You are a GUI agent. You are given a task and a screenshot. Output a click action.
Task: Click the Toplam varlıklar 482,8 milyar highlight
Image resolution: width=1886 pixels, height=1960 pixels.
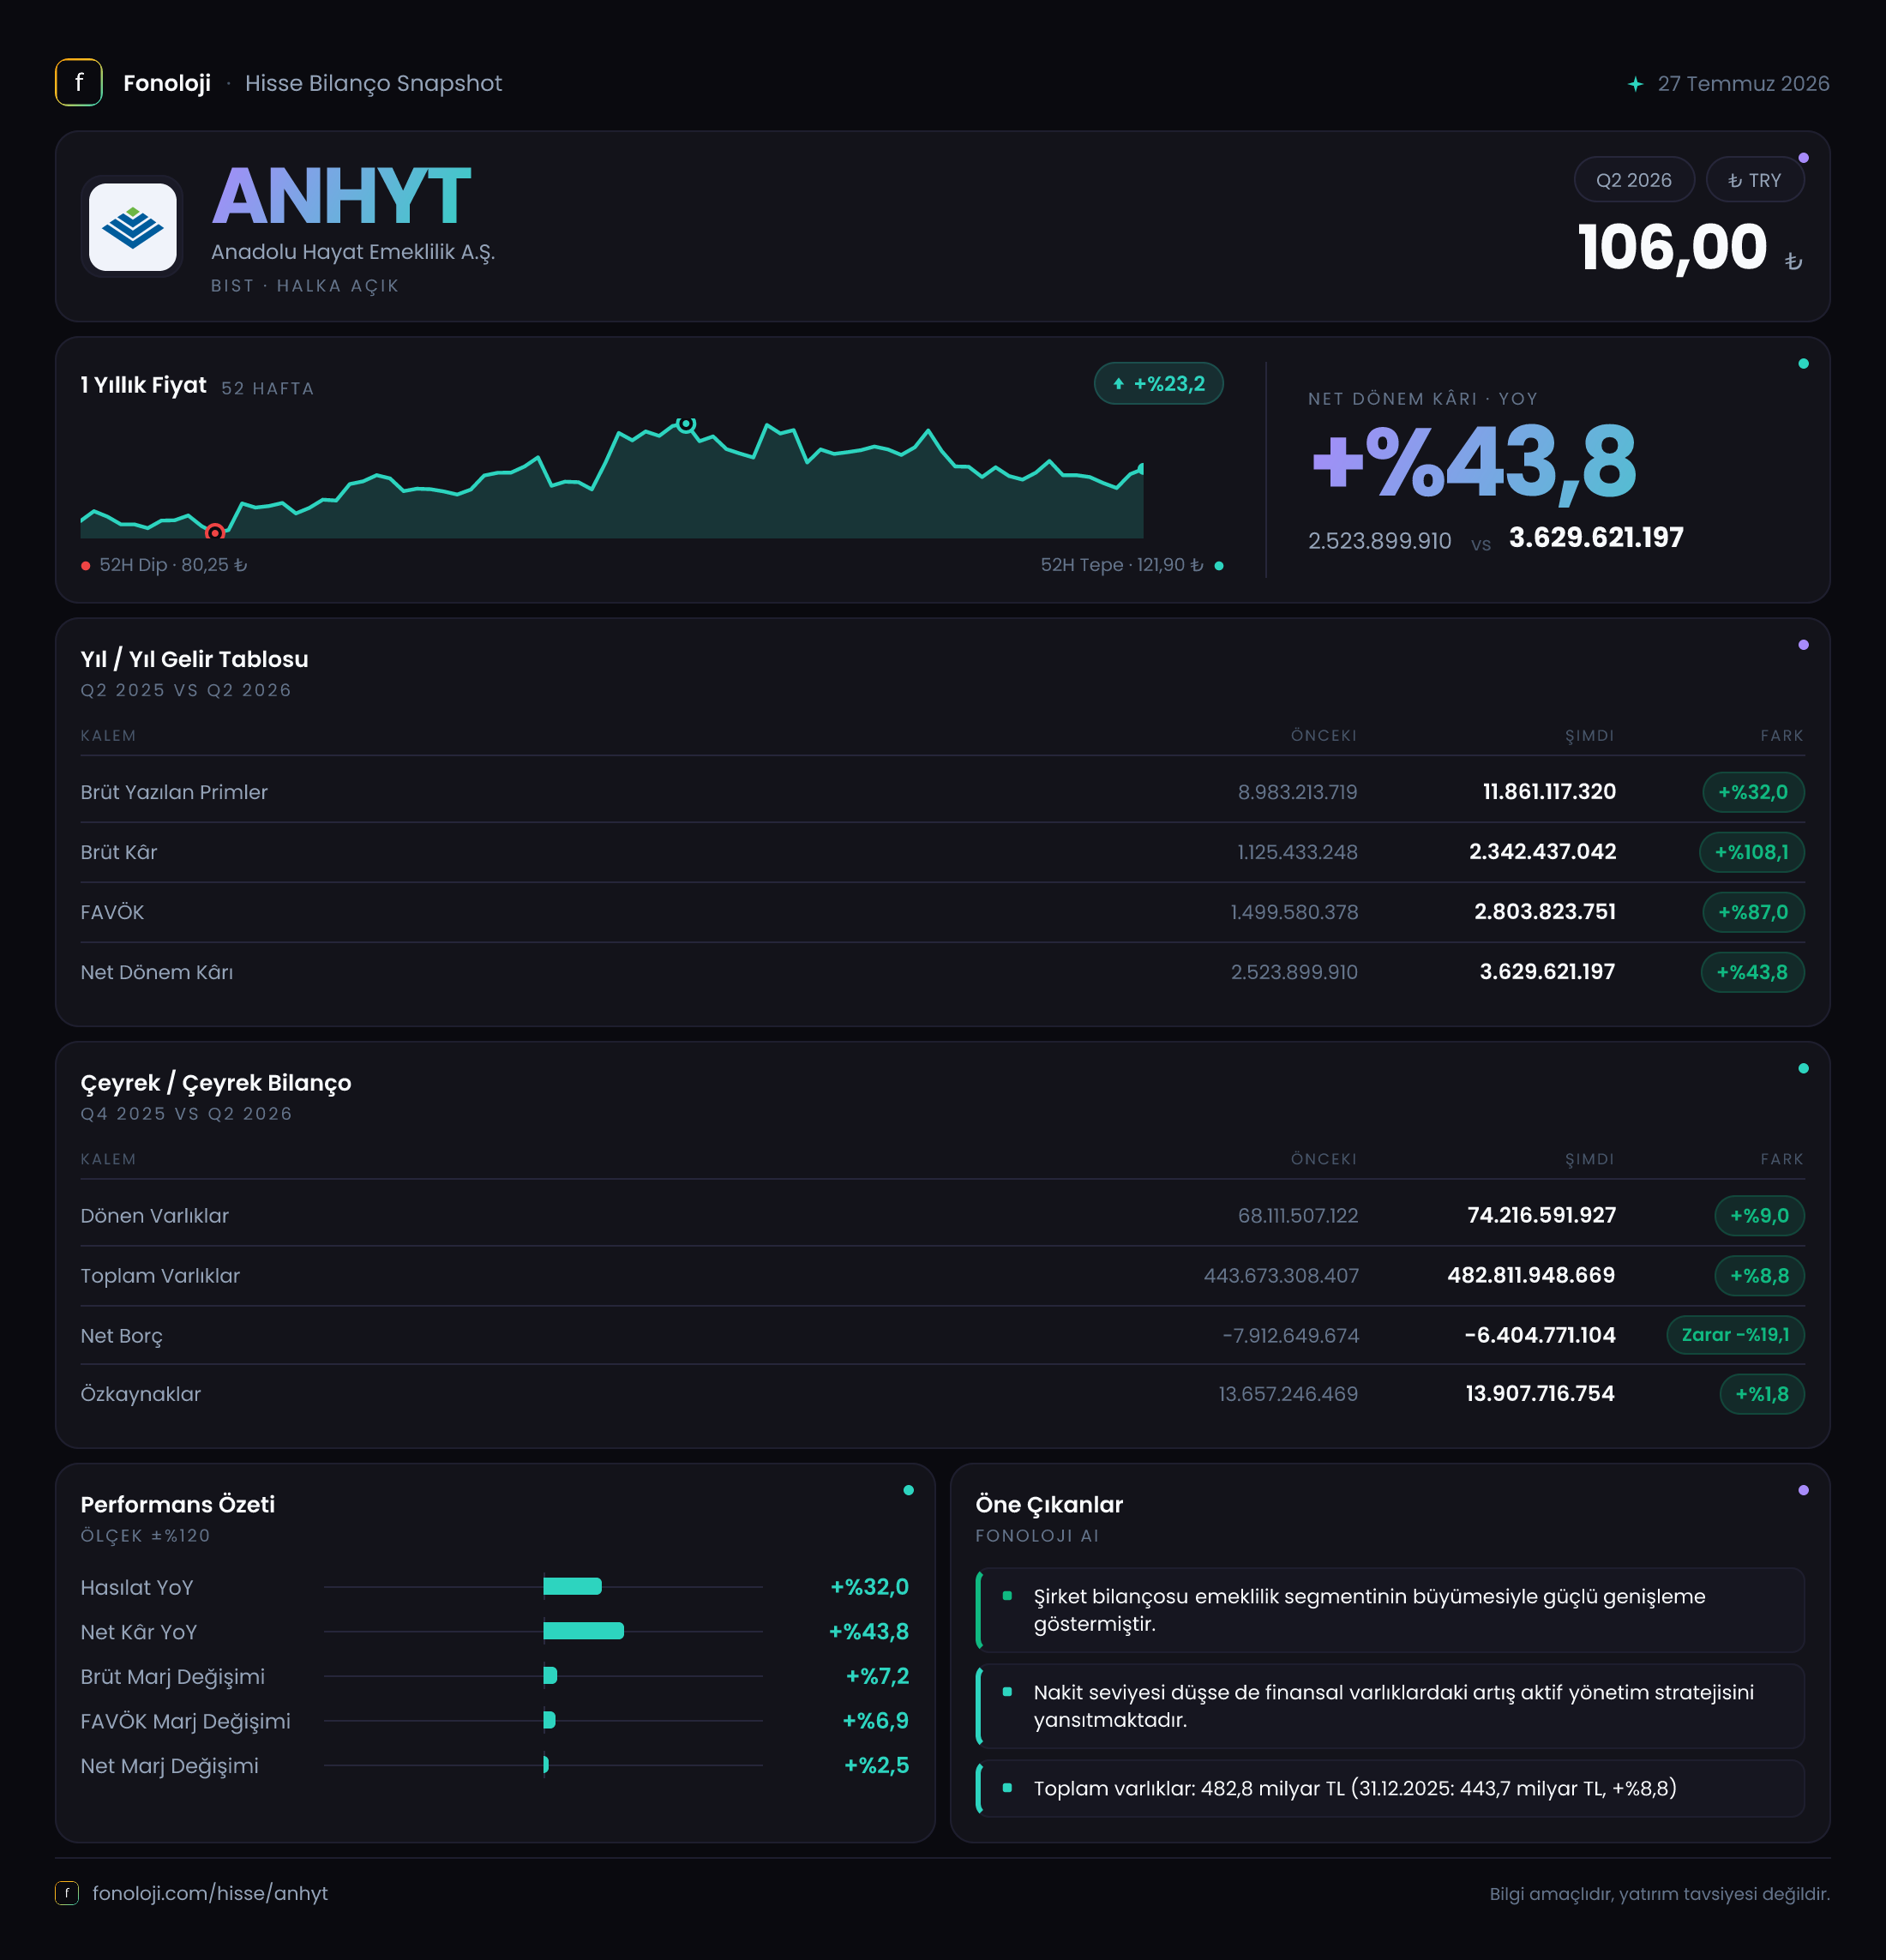(x=1390, y=1788)
